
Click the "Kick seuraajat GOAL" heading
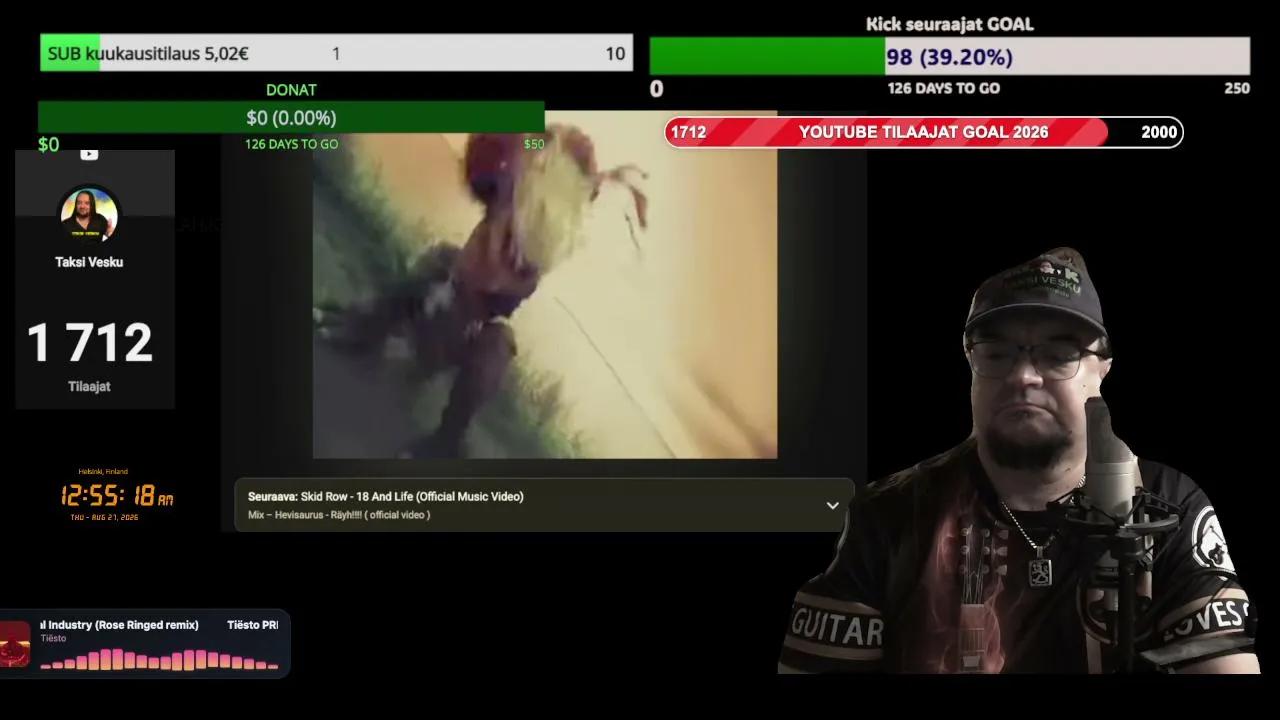coord(950,24)
